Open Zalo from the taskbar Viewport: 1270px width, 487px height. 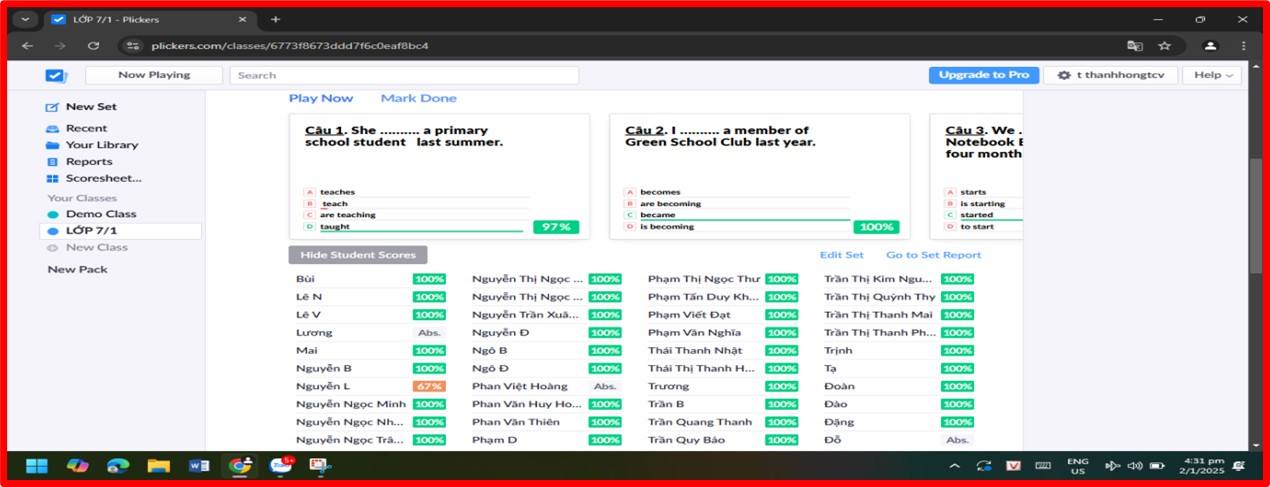click(280, 466)
